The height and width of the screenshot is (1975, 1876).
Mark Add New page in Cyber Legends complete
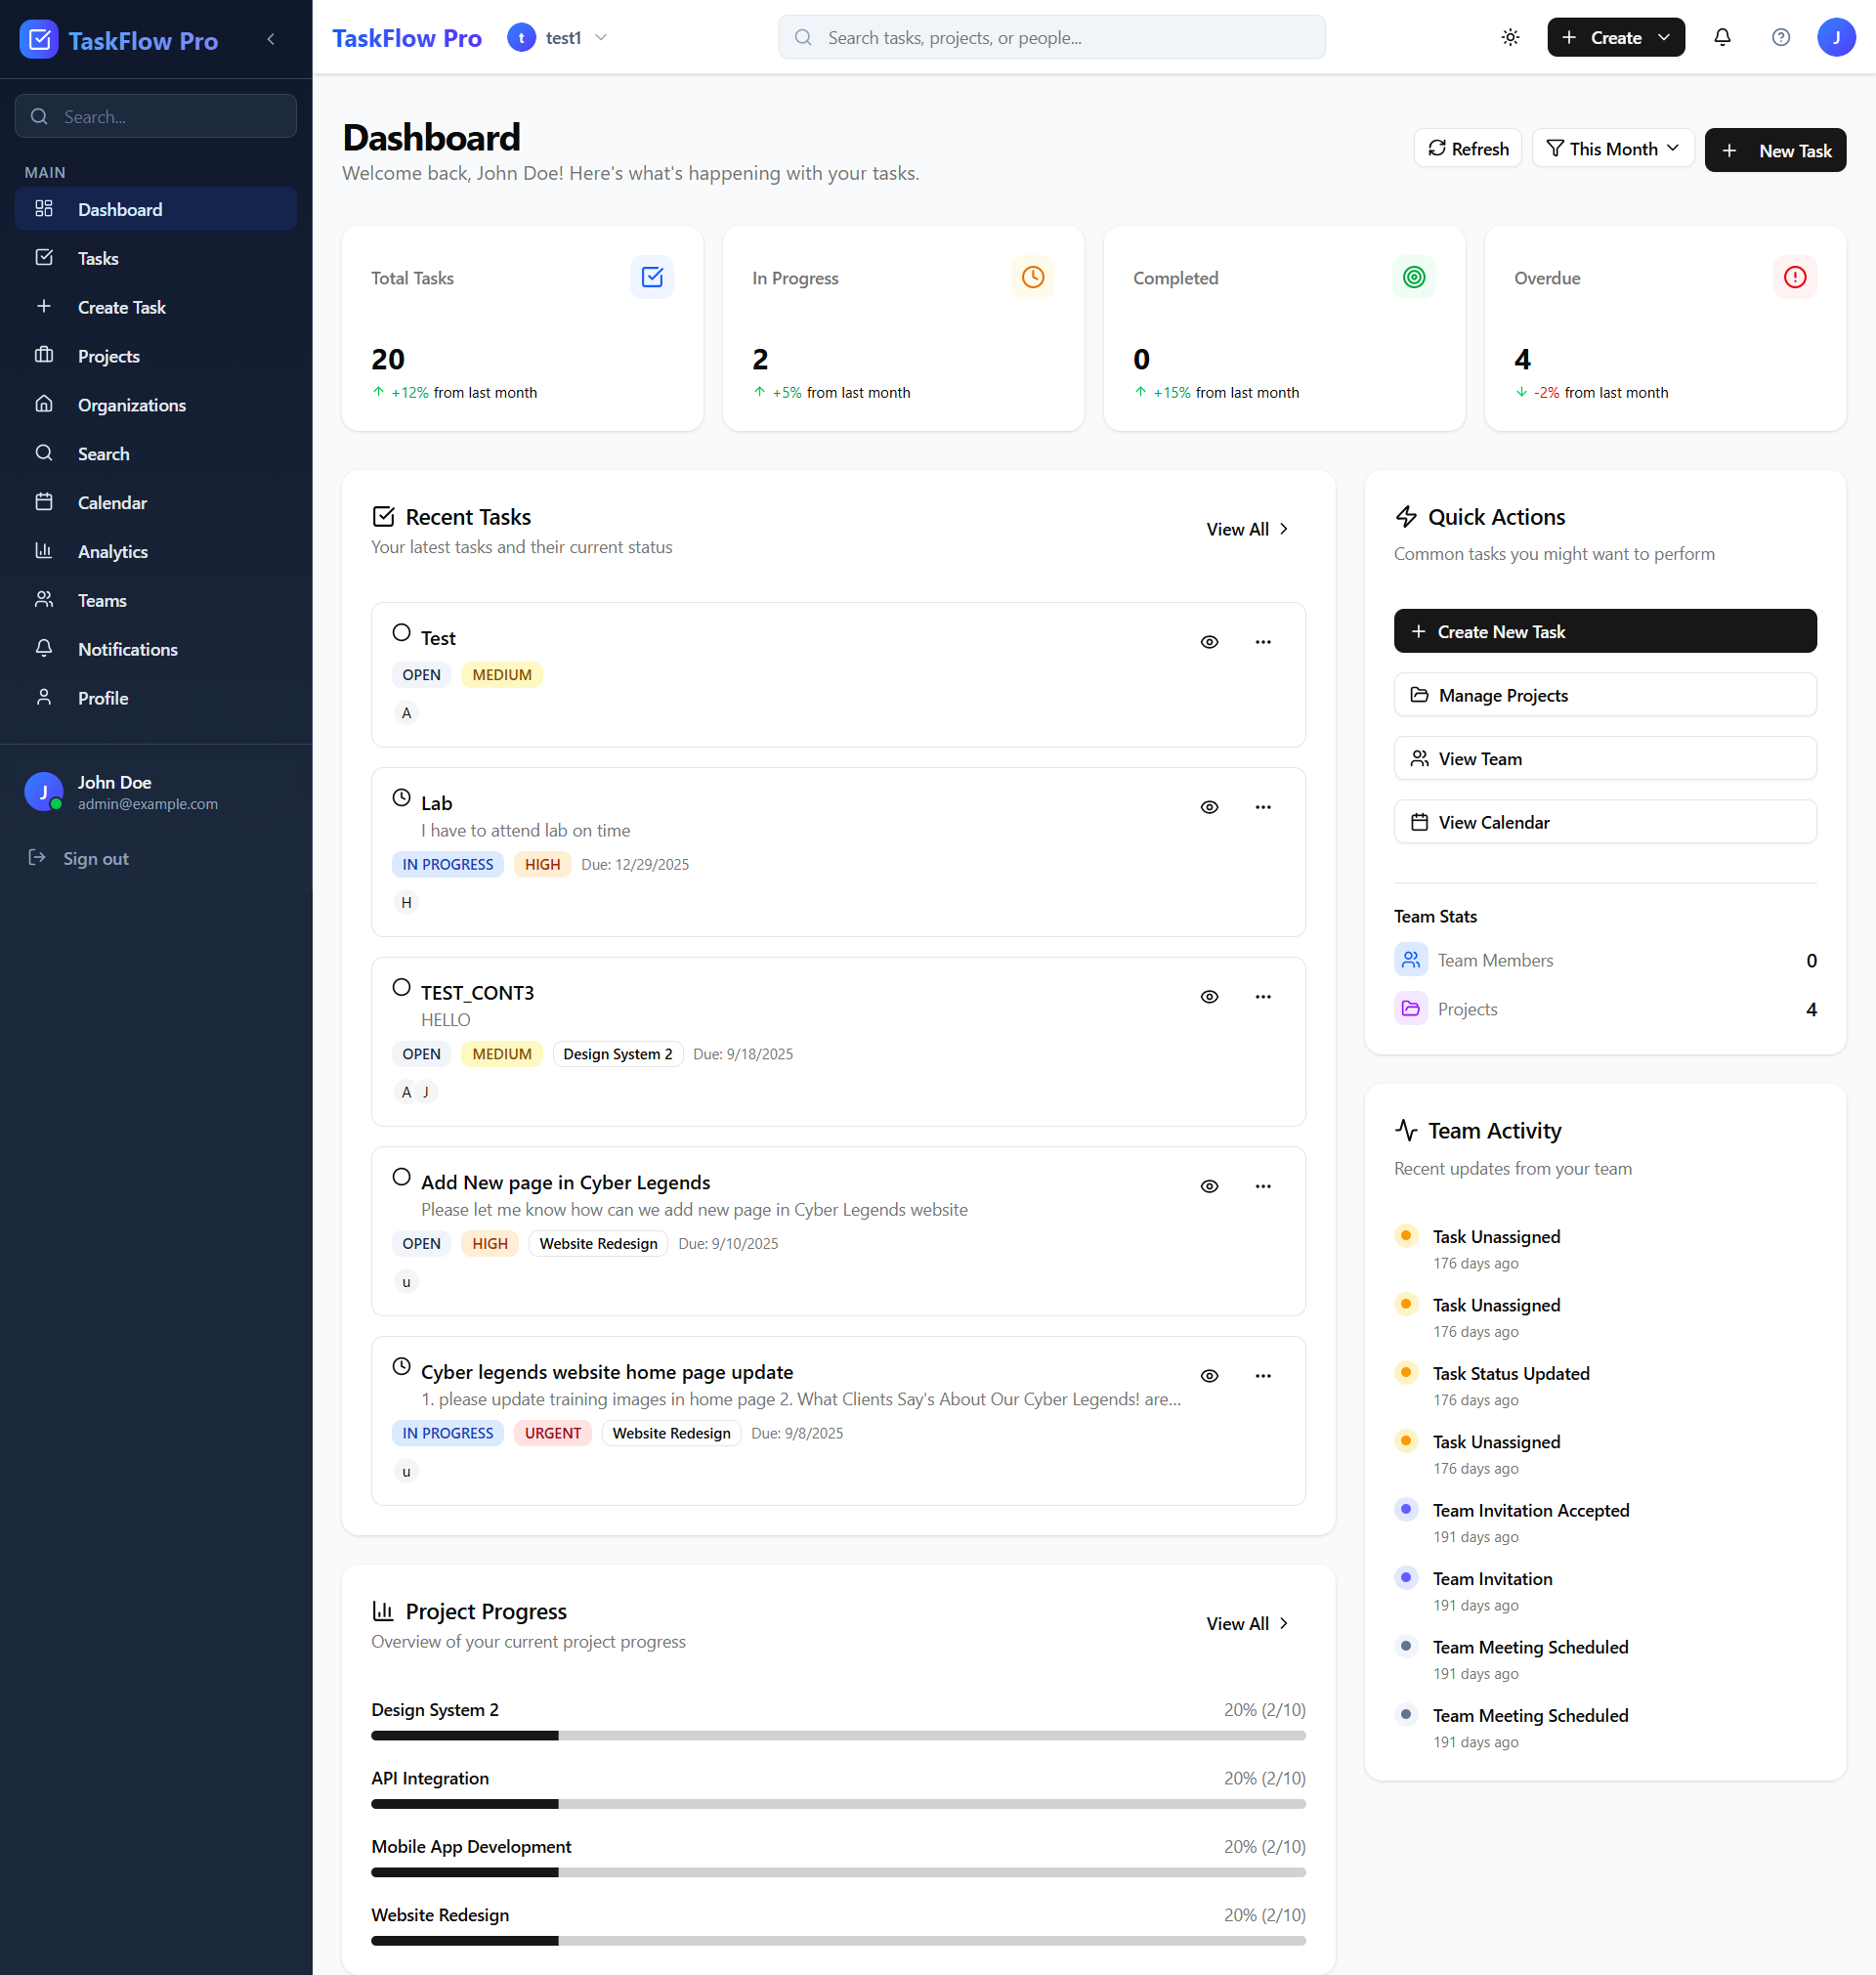tap(401, 1177)
